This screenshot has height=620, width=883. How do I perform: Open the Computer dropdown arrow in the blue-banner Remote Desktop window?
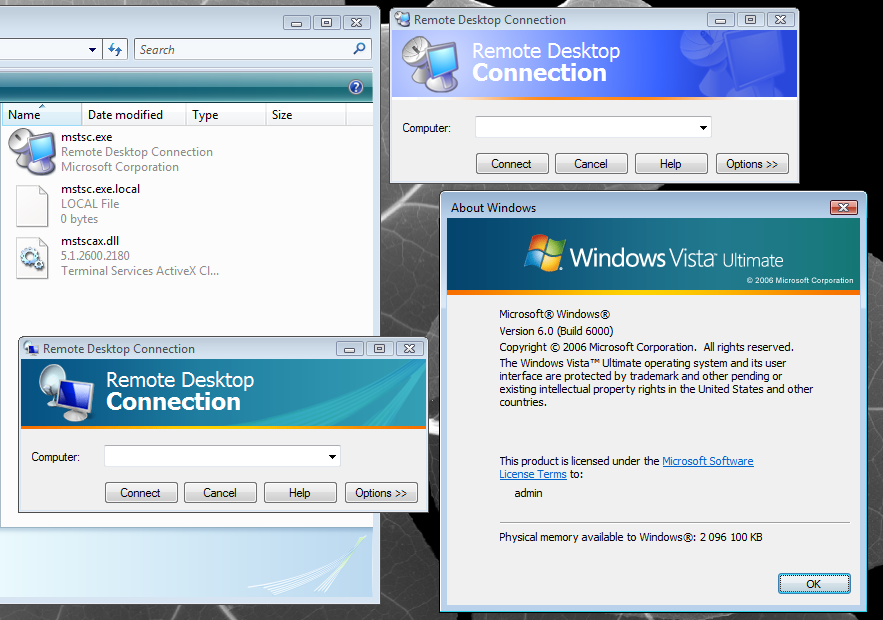coord(703,127)
